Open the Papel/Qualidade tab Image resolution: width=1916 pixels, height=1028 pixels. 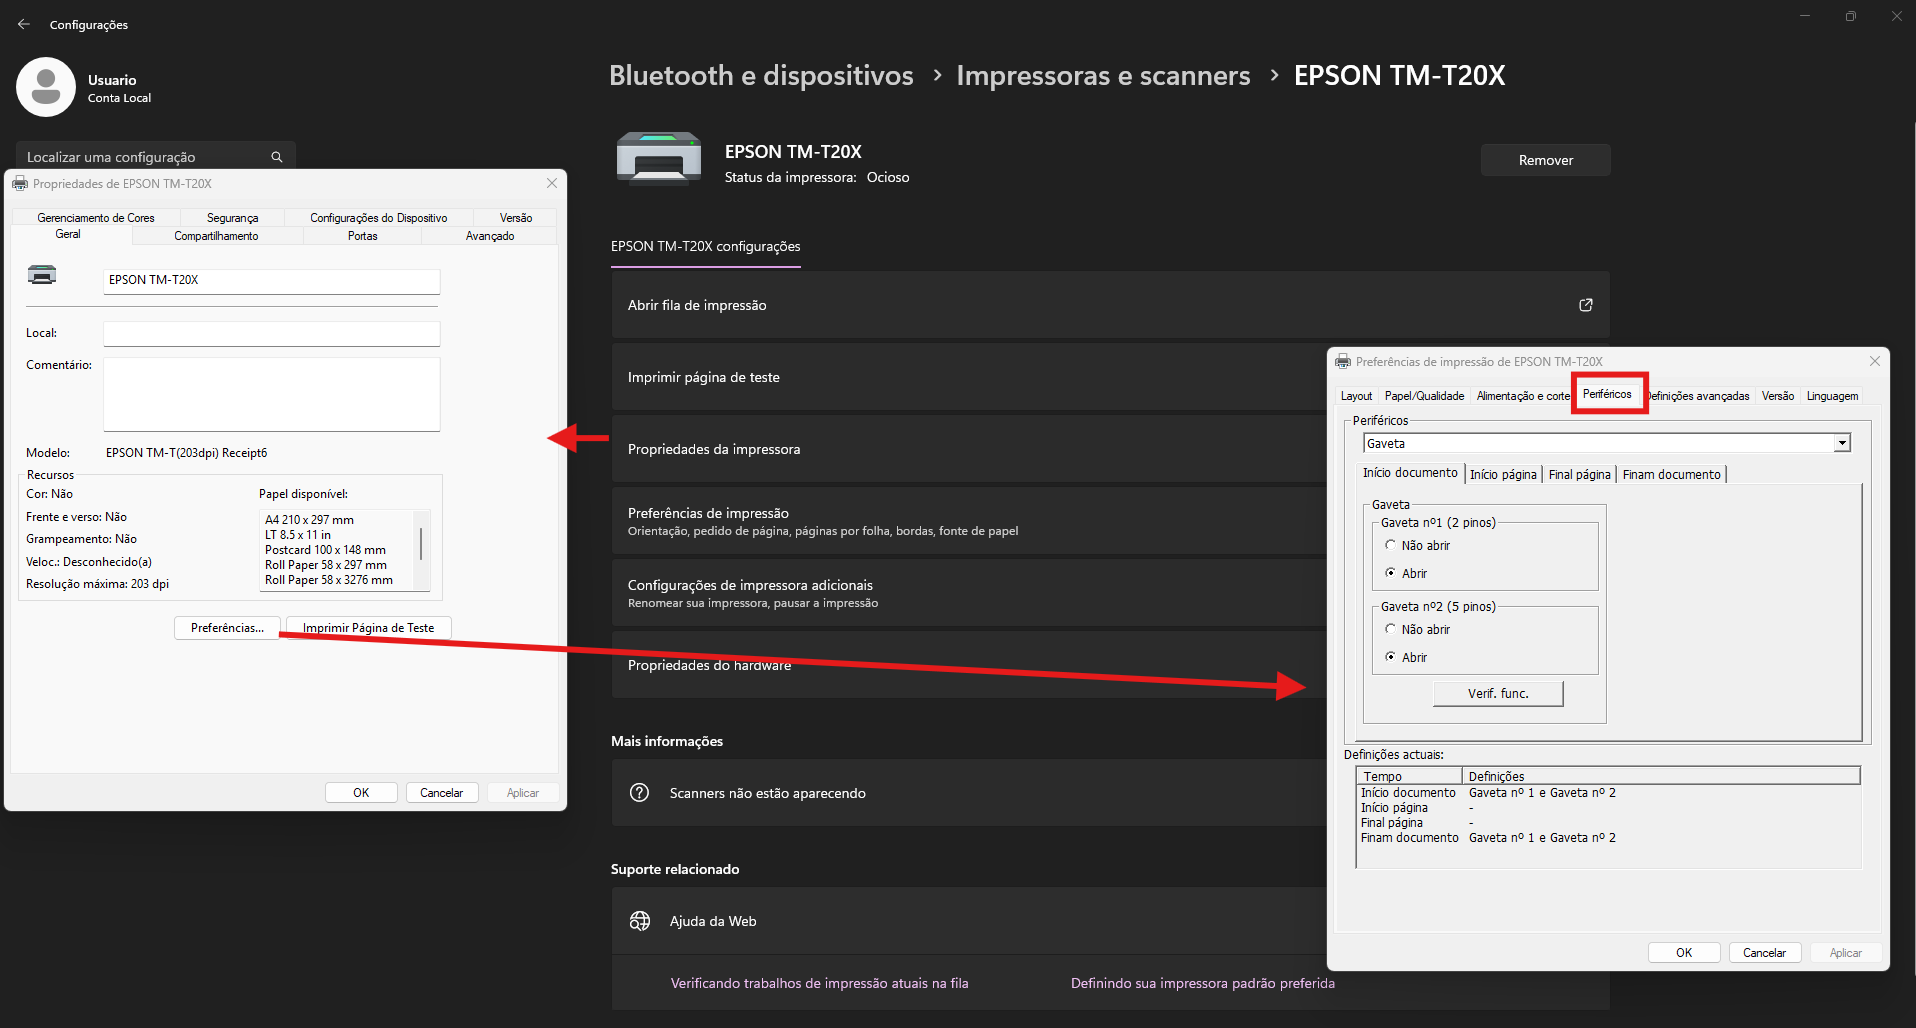1424,396
